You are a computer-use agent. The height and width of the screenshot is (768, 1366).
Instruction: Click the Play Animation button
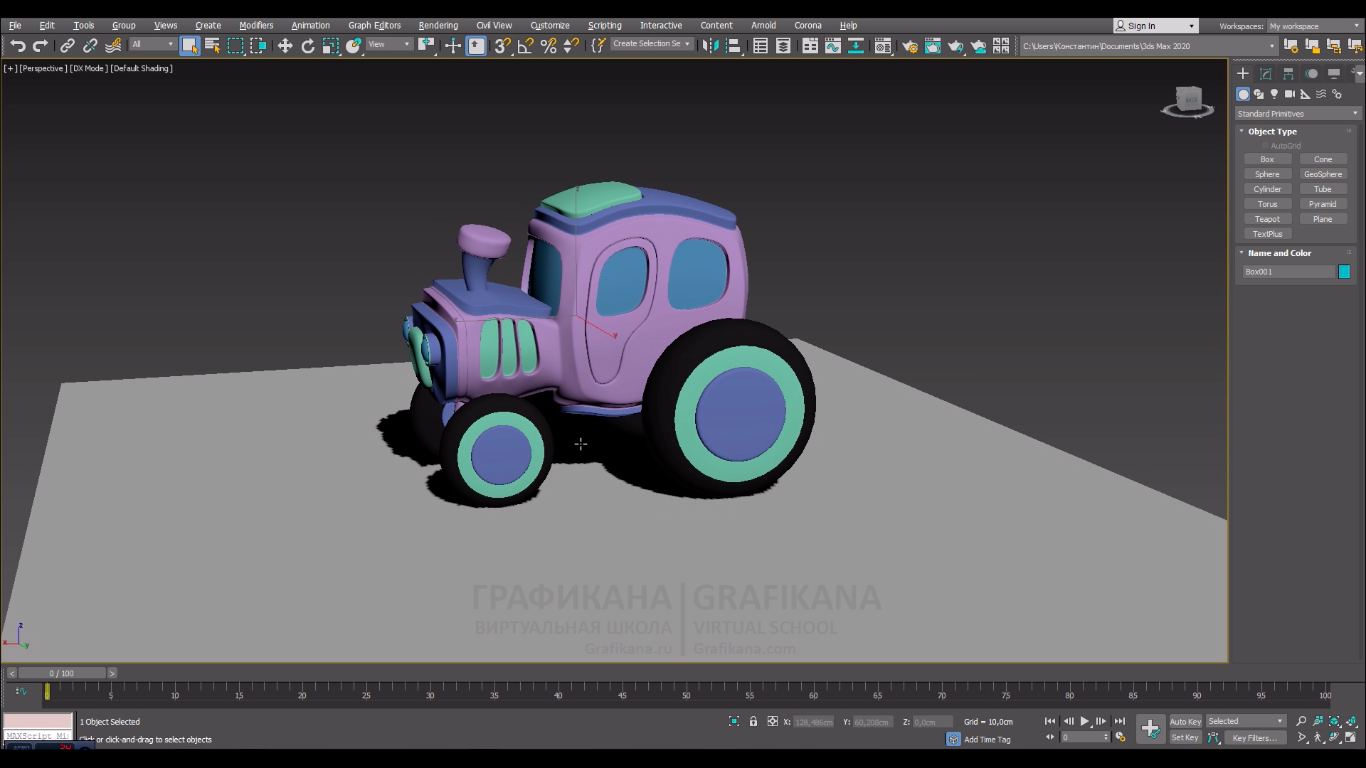pos(1085,721)
